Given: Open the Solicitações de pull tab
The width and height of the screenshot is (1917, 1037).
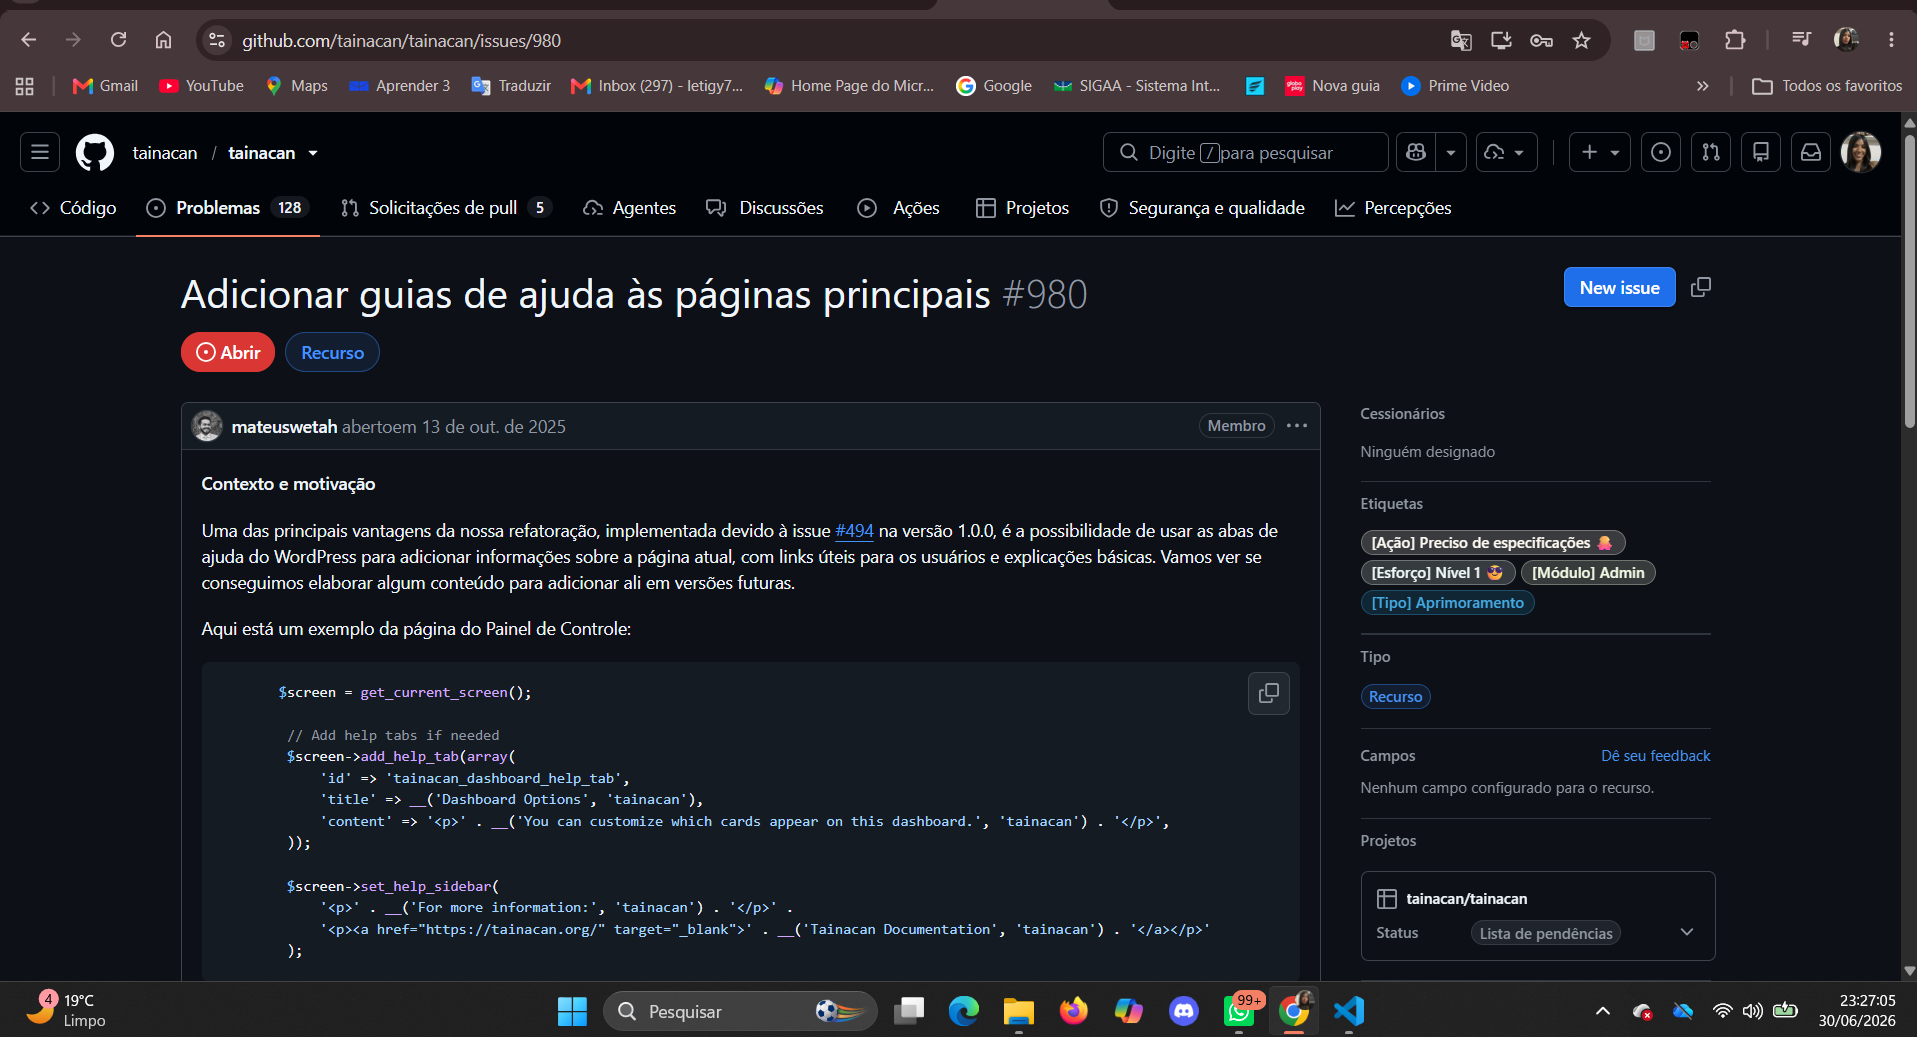Looking at the screenshot, I should 445,208.
